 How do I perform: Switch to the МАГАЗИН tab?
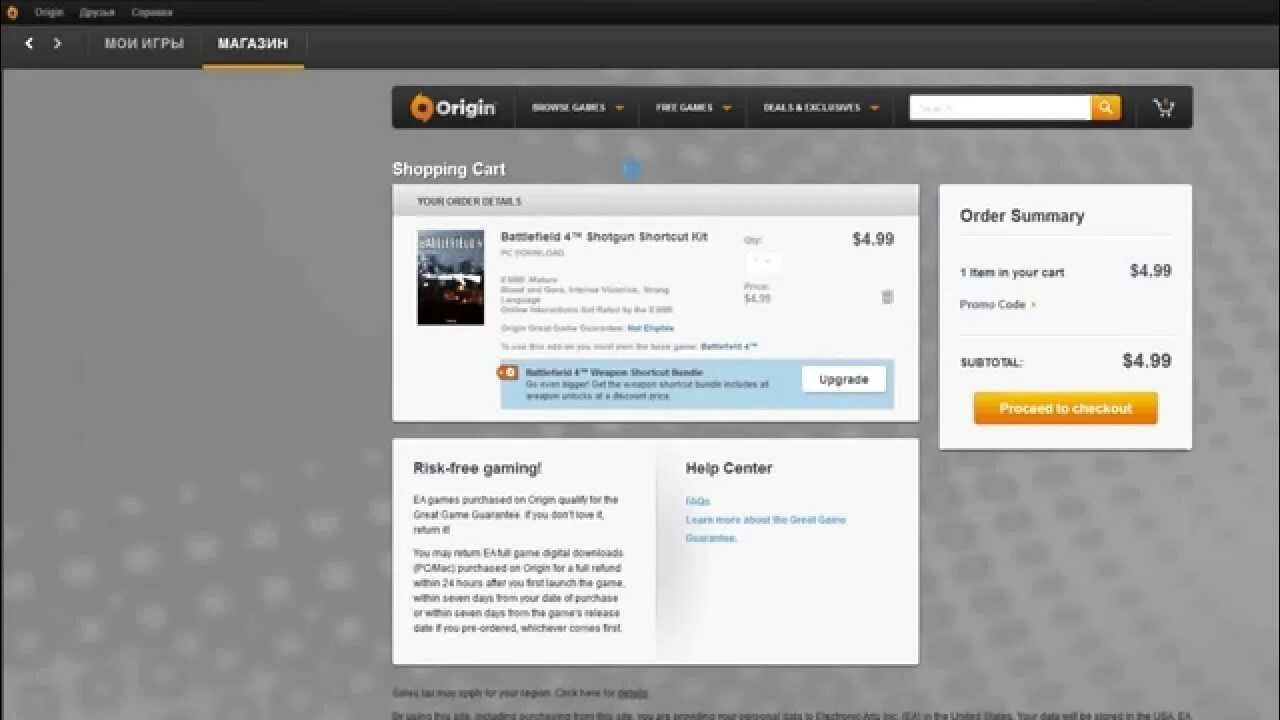coord(253,44)
